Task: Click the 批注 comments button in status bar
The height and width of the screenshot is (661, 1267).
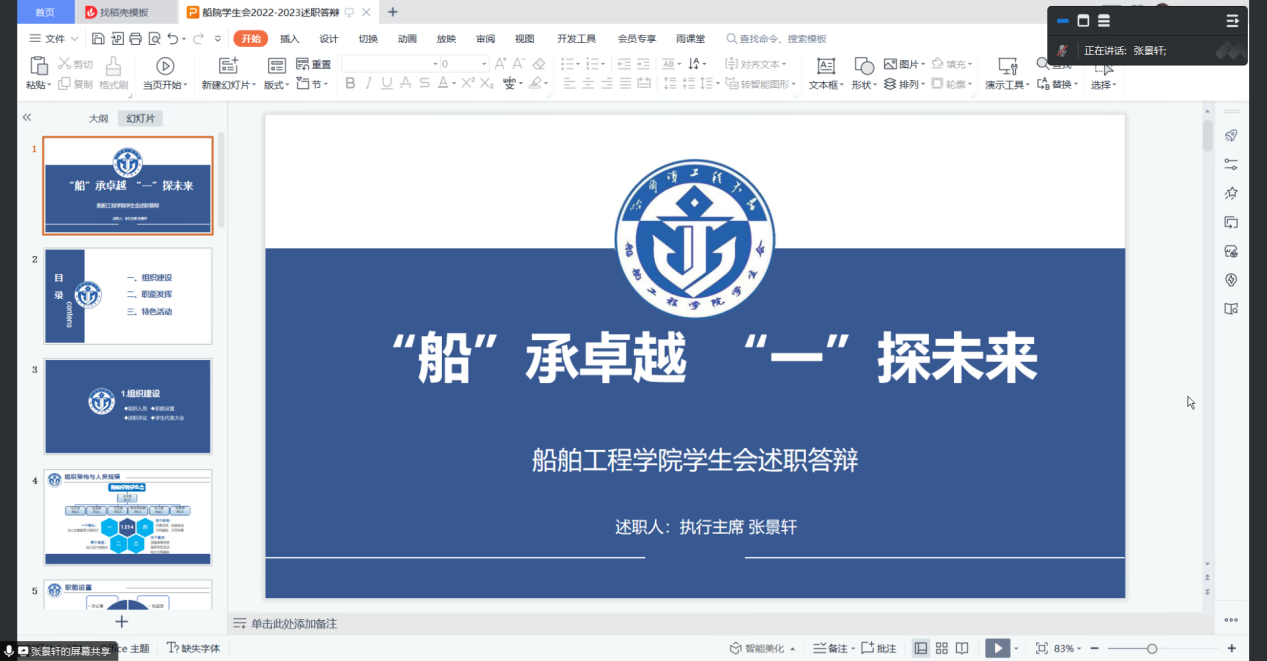Action: point(878,648)
